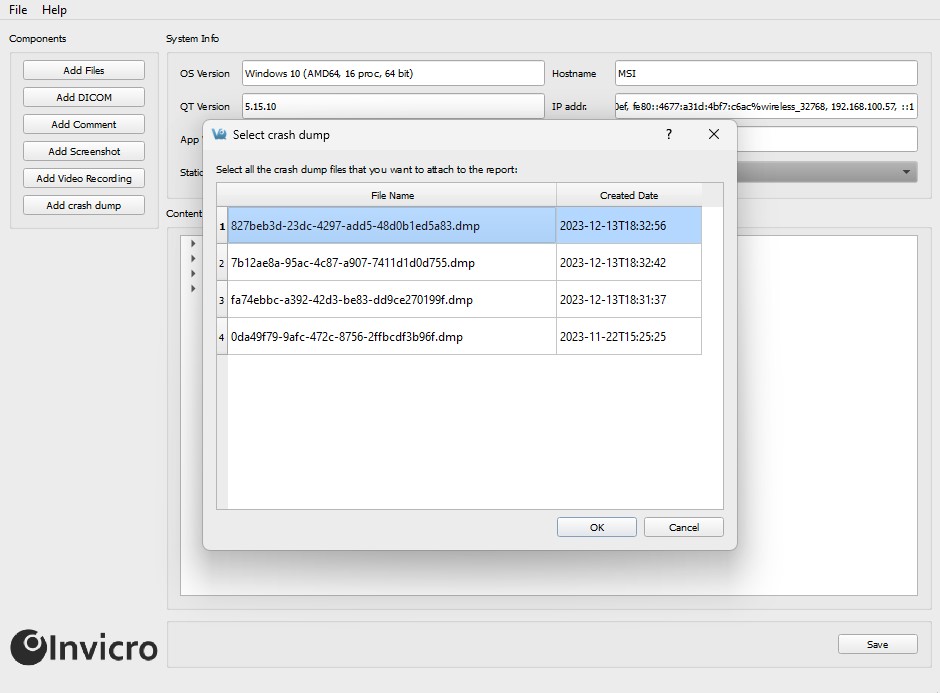940x693 pixels.
Task: Click the question mark help button in dialog
Action: (669, 134)
